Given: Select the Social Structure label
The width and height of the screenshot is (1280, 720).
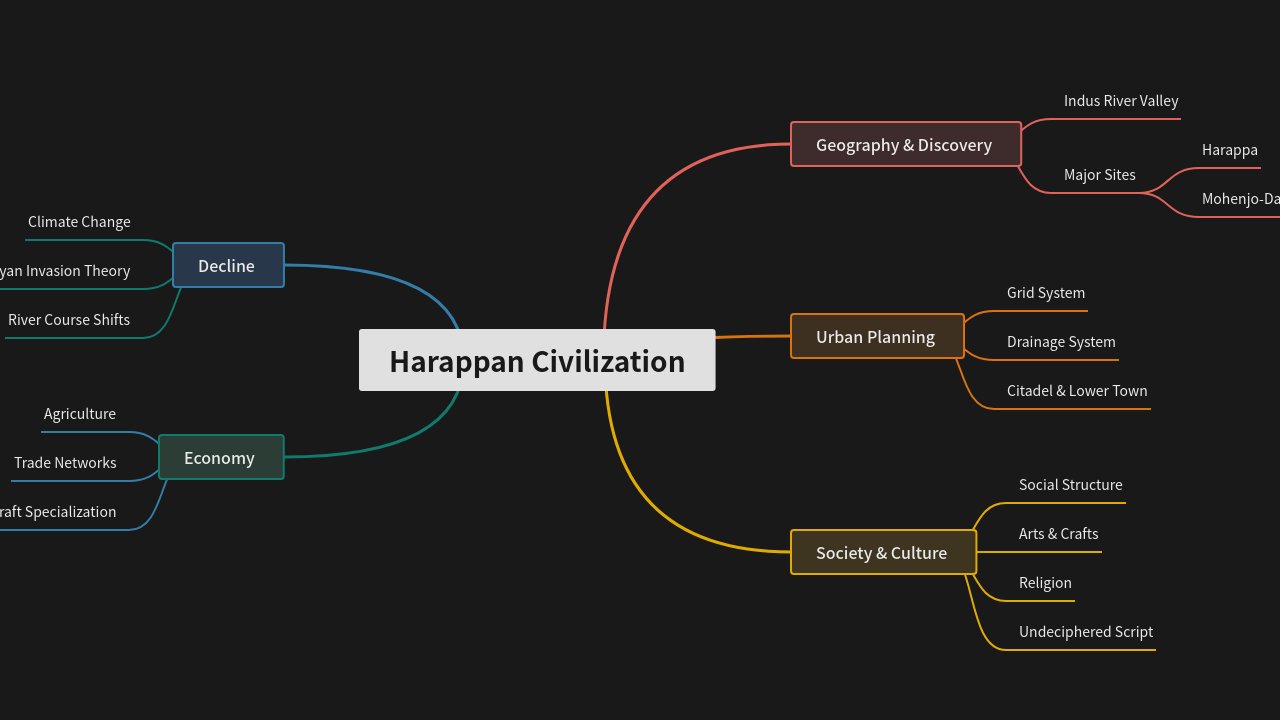Looking at the screenshot, I should click(x=1070, y=484).
